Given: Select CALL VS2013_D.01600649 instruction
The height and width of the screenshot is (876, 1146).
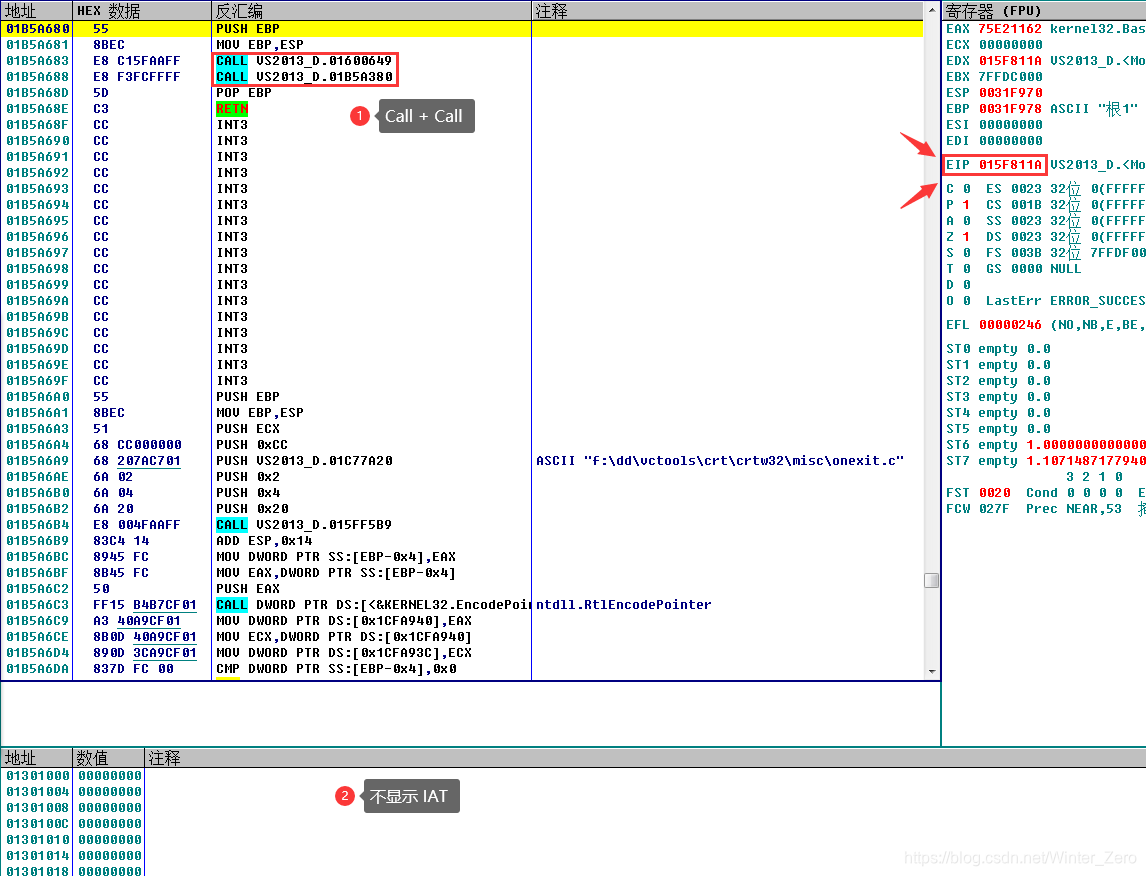Looking at the screenshot, I should pos(304,61).
